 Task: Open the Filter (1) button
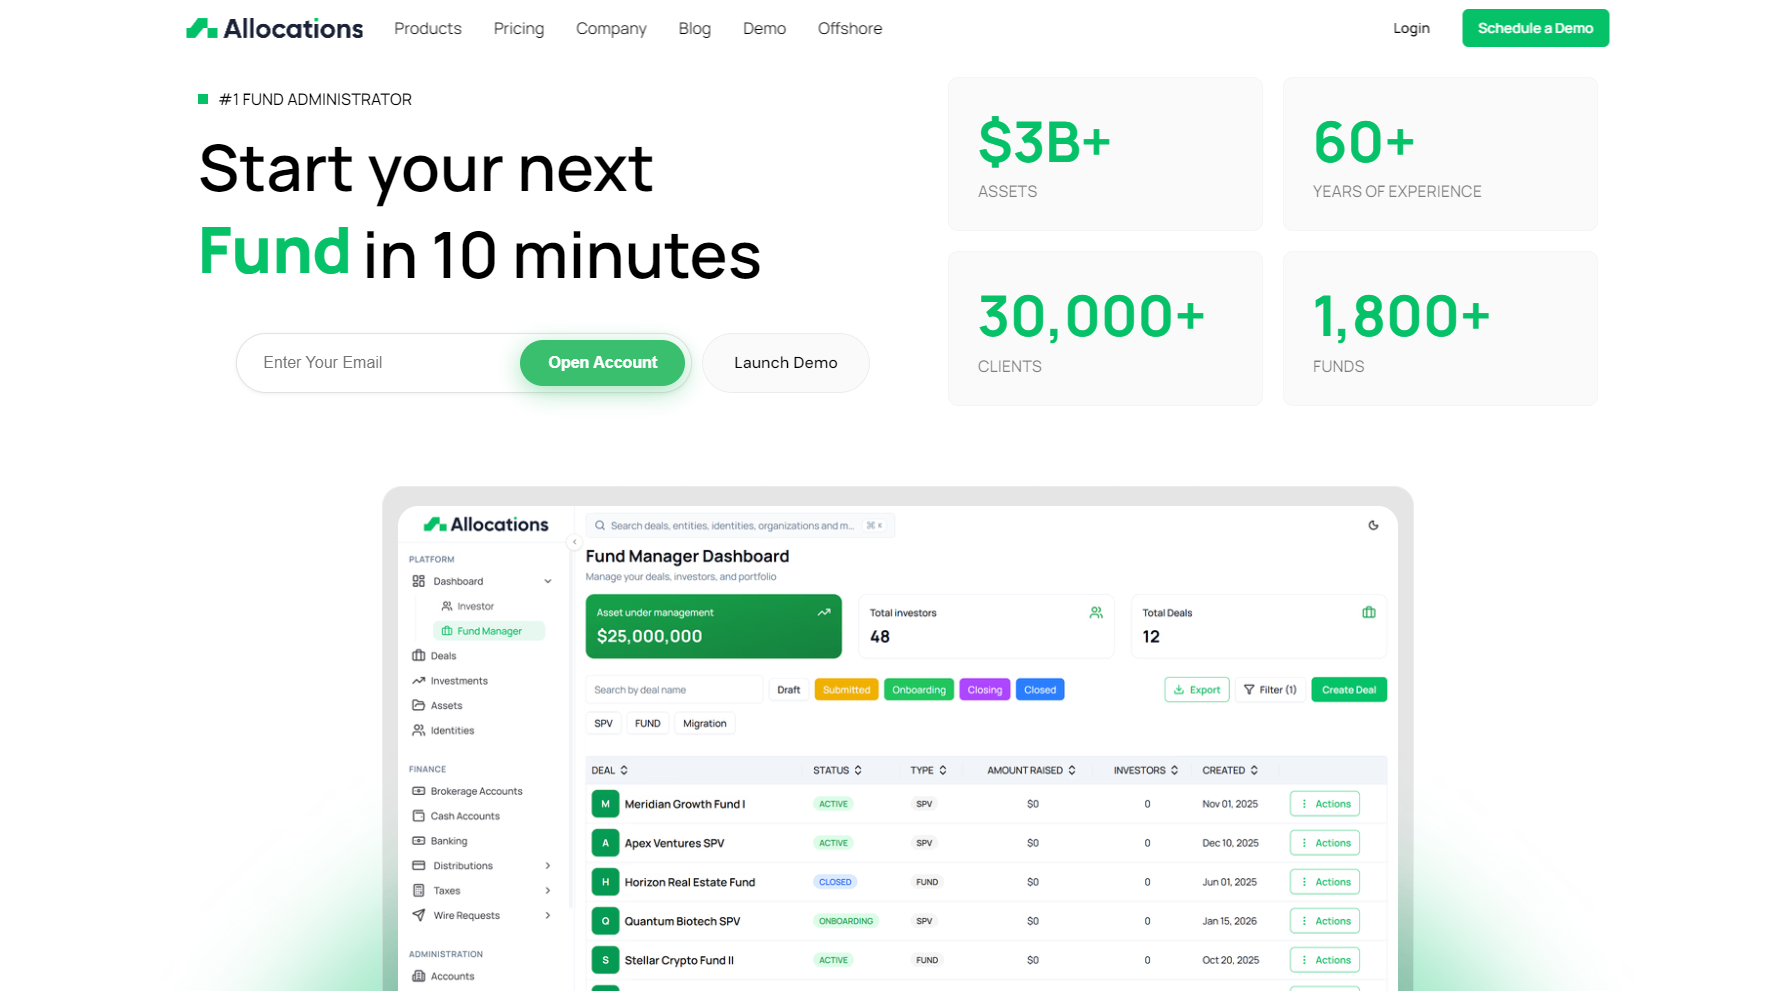click(x=1270, y=690)
